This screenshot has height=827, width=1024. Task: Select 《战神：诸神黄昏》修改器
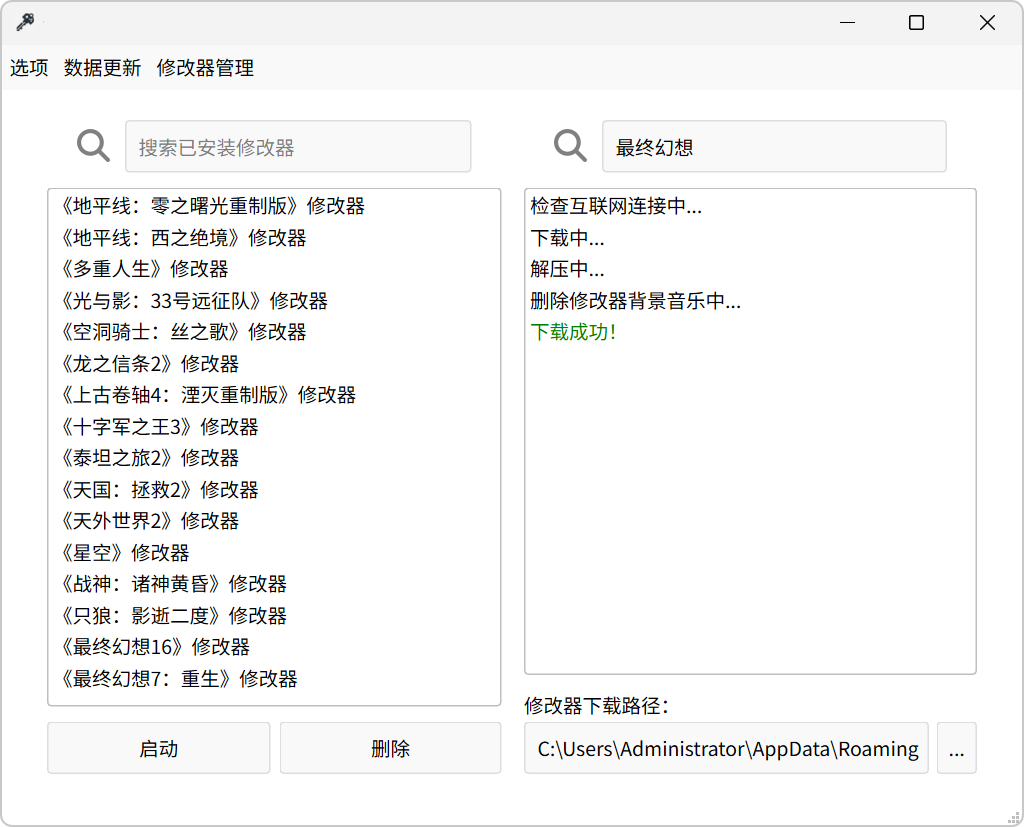click(x=274, y=584)
